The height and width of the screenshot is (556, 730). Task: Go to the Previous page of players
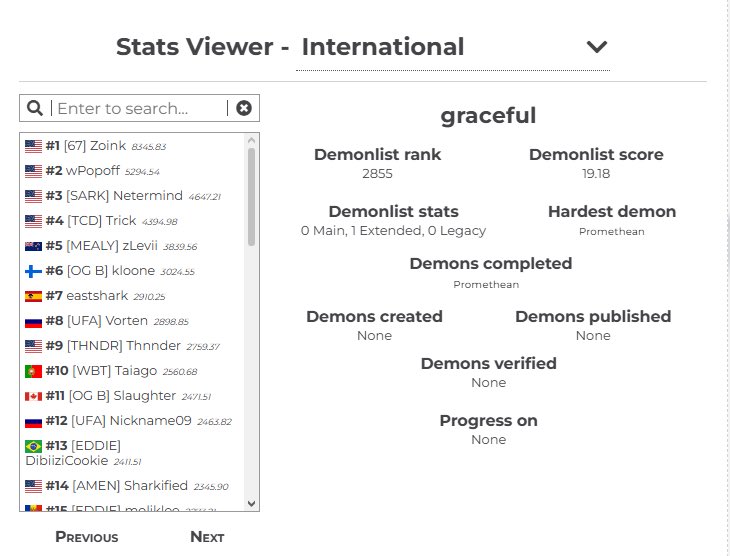point(87,537)
